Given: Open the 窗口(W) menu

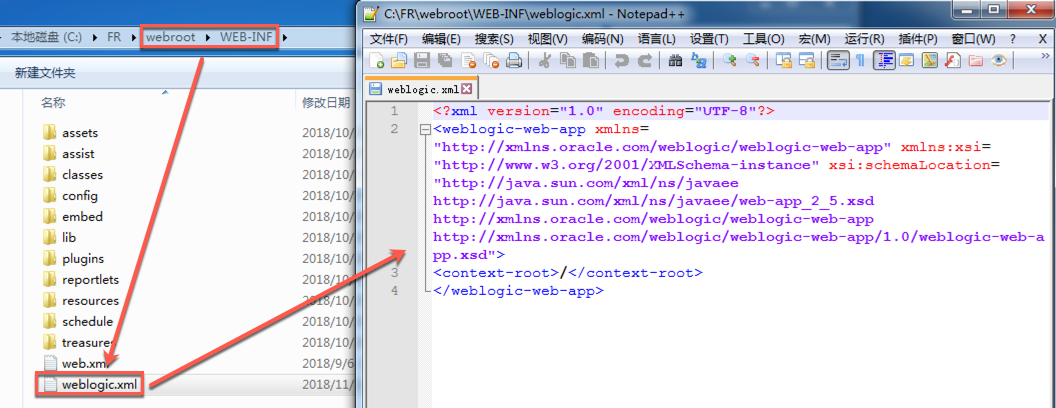Looking at the screenshot, I should [x=973, y=39].
